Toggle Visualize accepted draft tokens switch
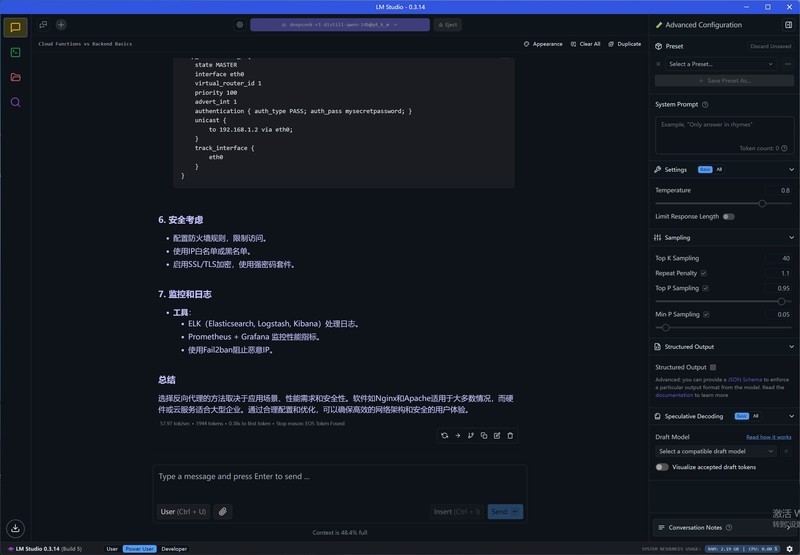Image resolution: width=800 pixels, height=555 pixels. coord(662,467)
